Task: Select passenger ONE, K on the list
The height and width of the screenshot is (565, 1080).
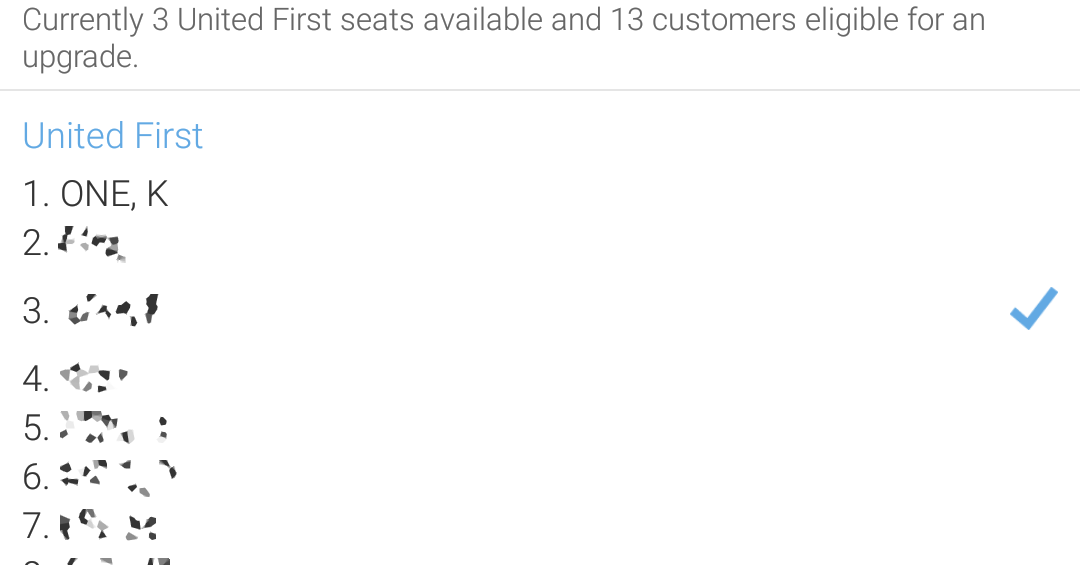Action: (x=114, y=194)
